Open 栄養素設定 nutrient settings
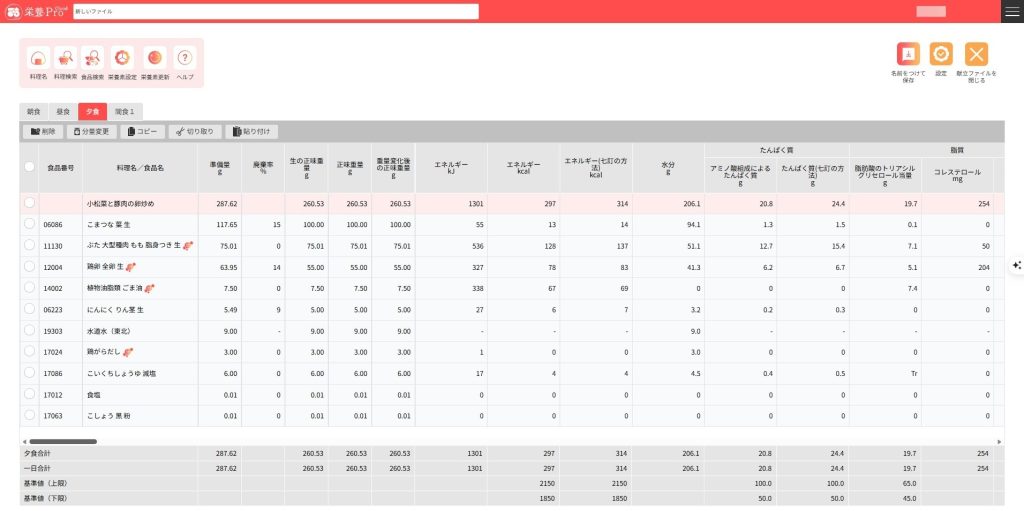This screenshot has height=511, width=1024. pos(122,62)
